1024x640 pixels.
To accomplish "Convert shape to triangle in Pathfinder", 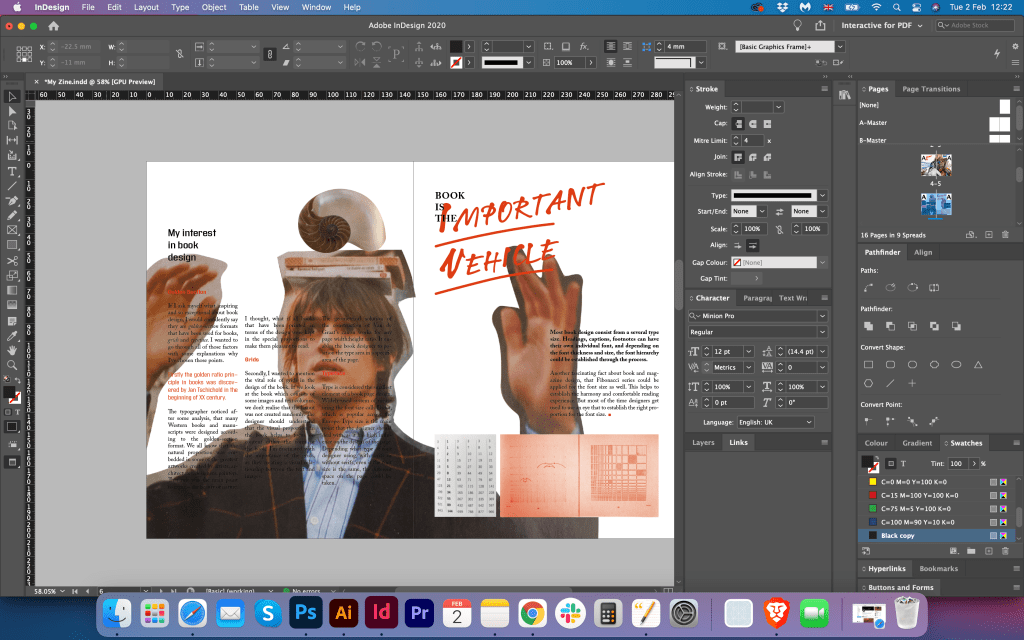I will (x=979, y=364).
